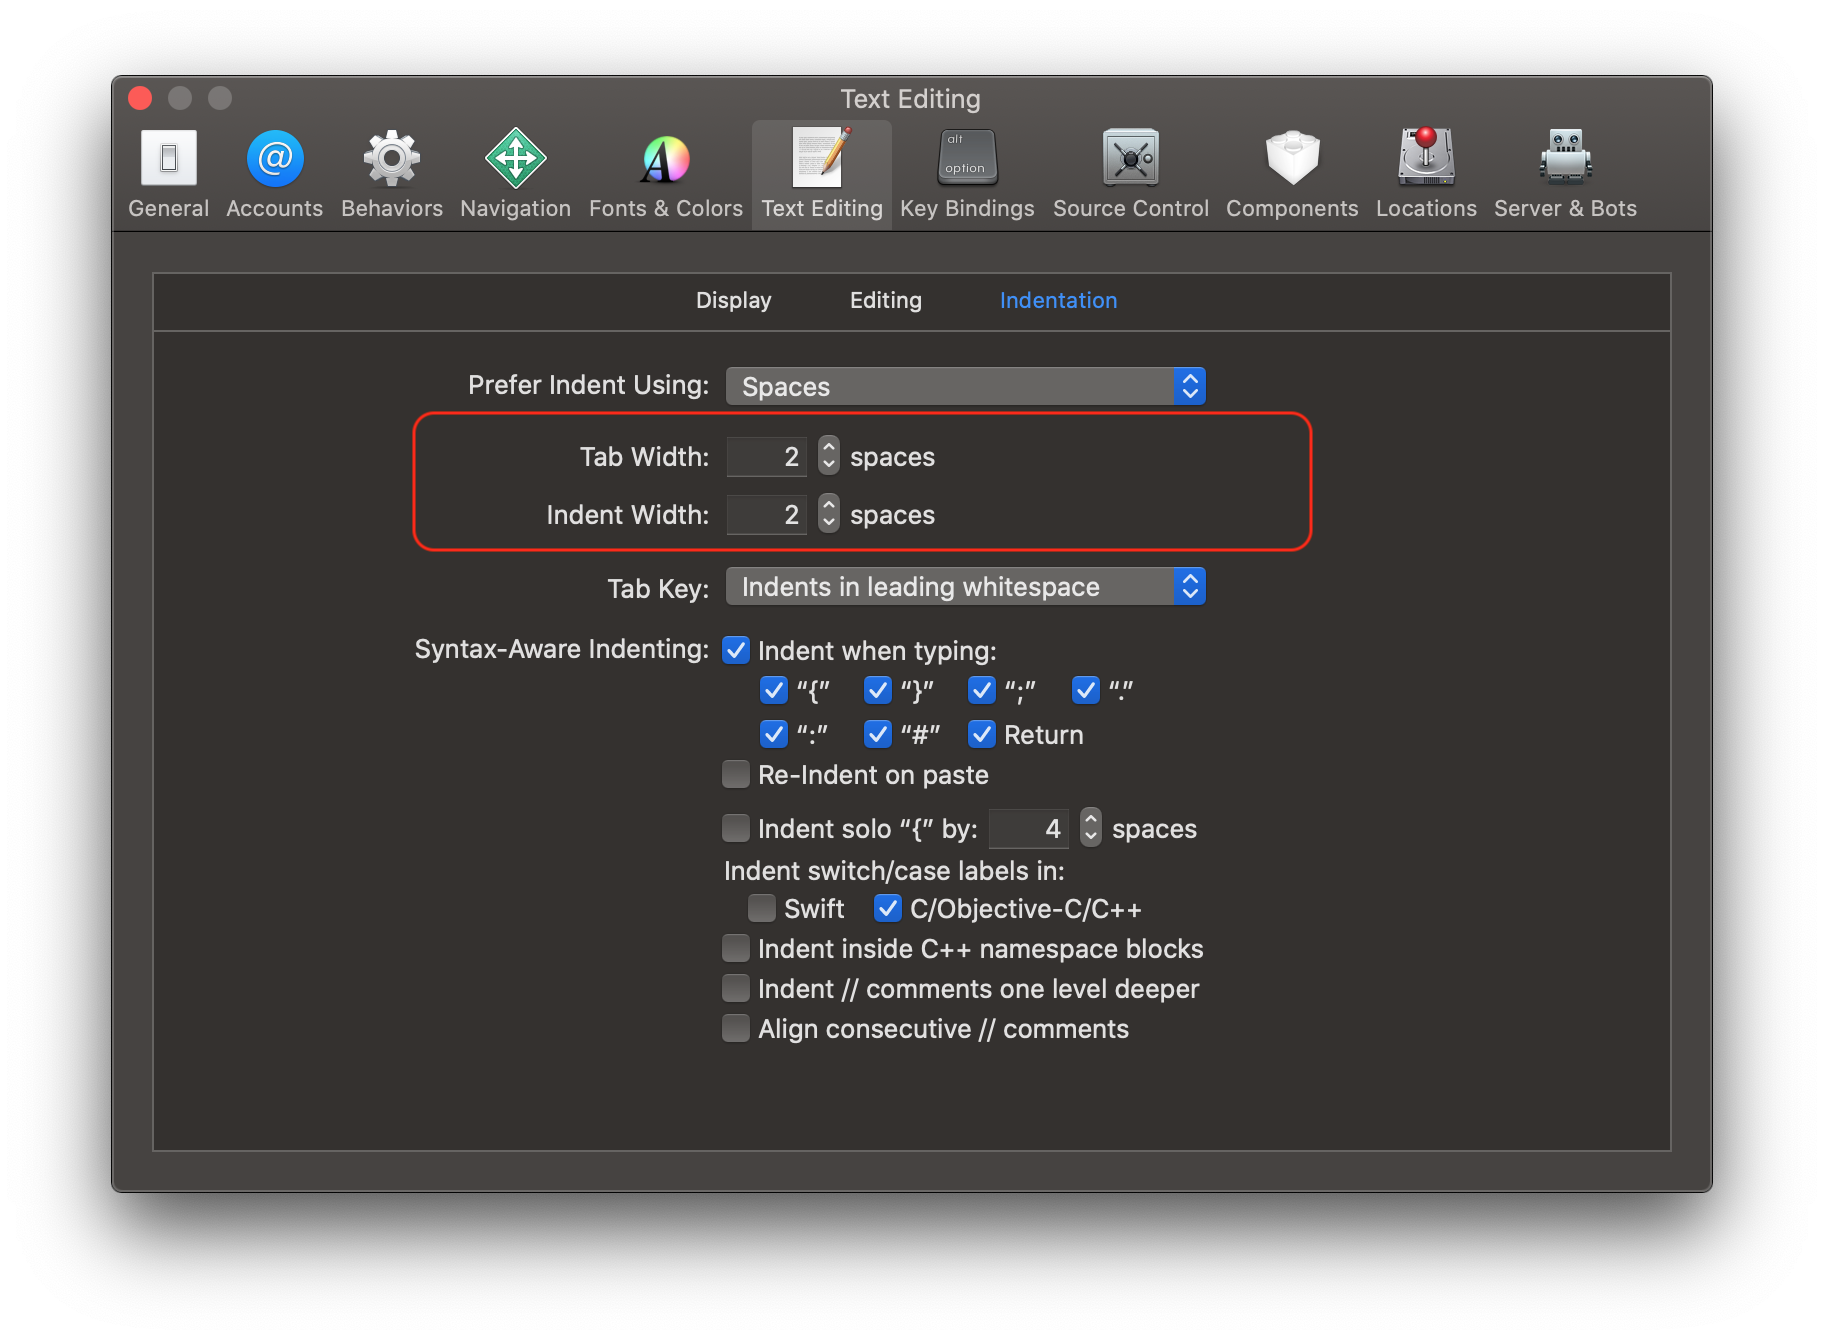Open Source Control preferences
This screenshot has height=1340, width=1824.
1130,173
